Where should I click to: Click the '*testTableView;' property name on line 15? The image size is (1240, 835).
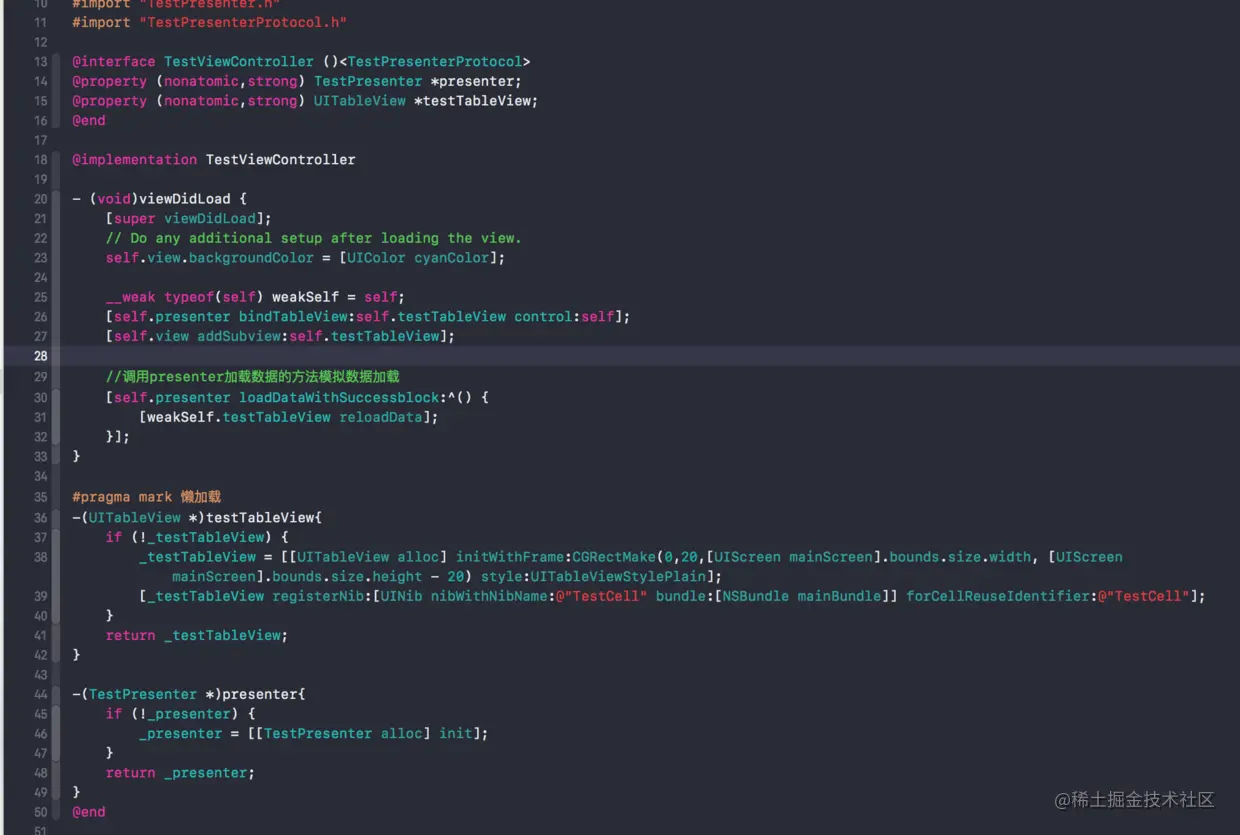476,101
